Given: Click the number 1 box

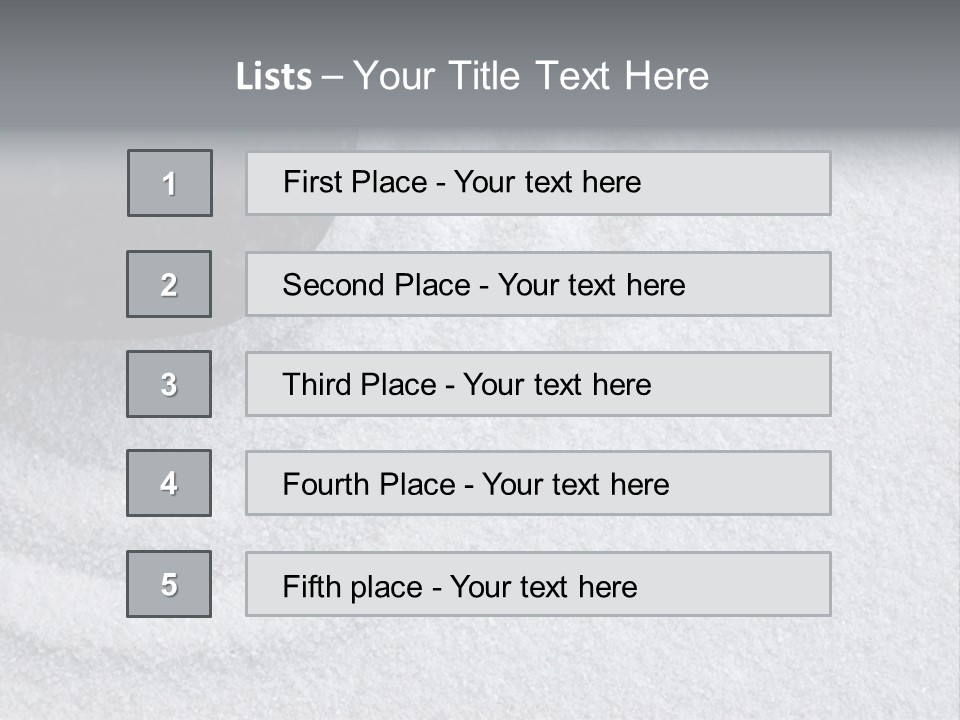Looking at the screenshot, I should (170, 183).
